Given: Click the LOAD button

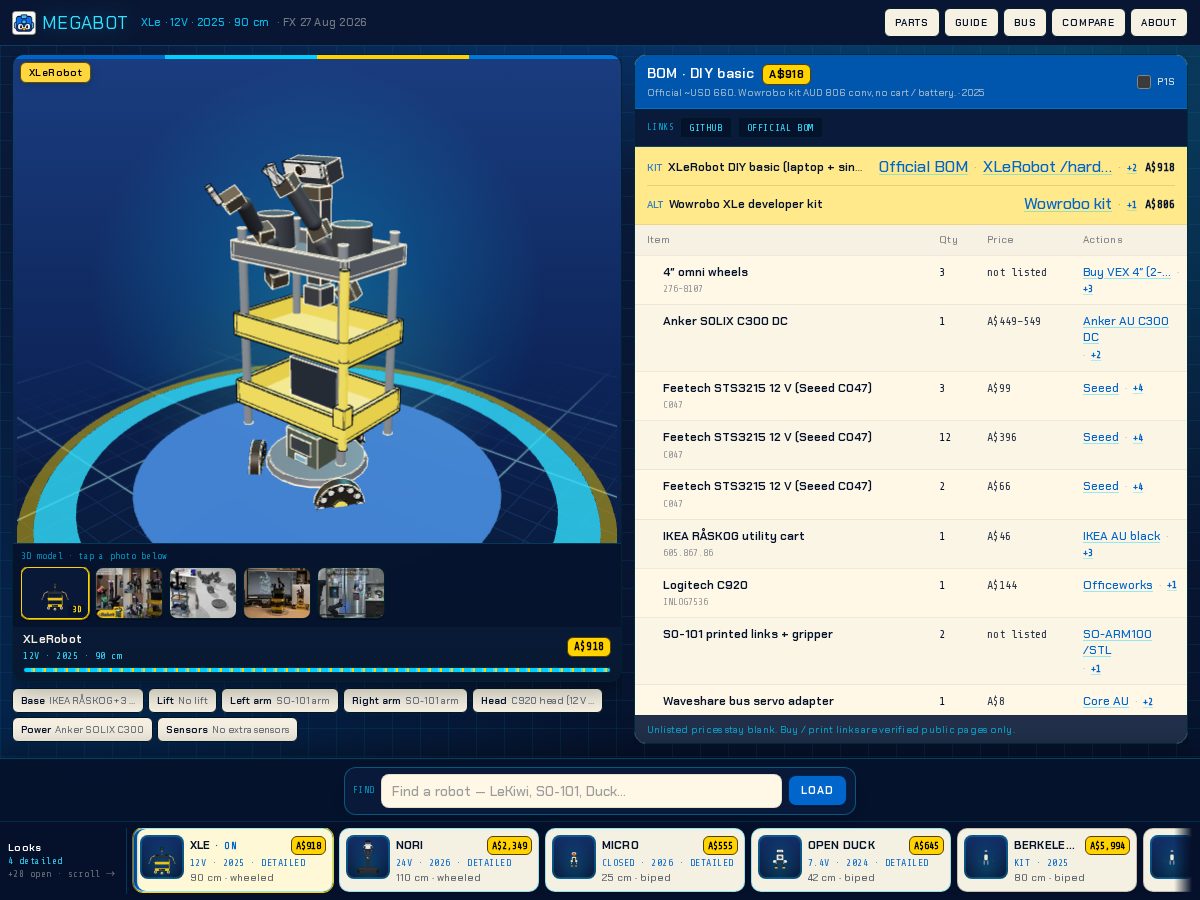Looking at the screenshot, I should tap(817, 790).
